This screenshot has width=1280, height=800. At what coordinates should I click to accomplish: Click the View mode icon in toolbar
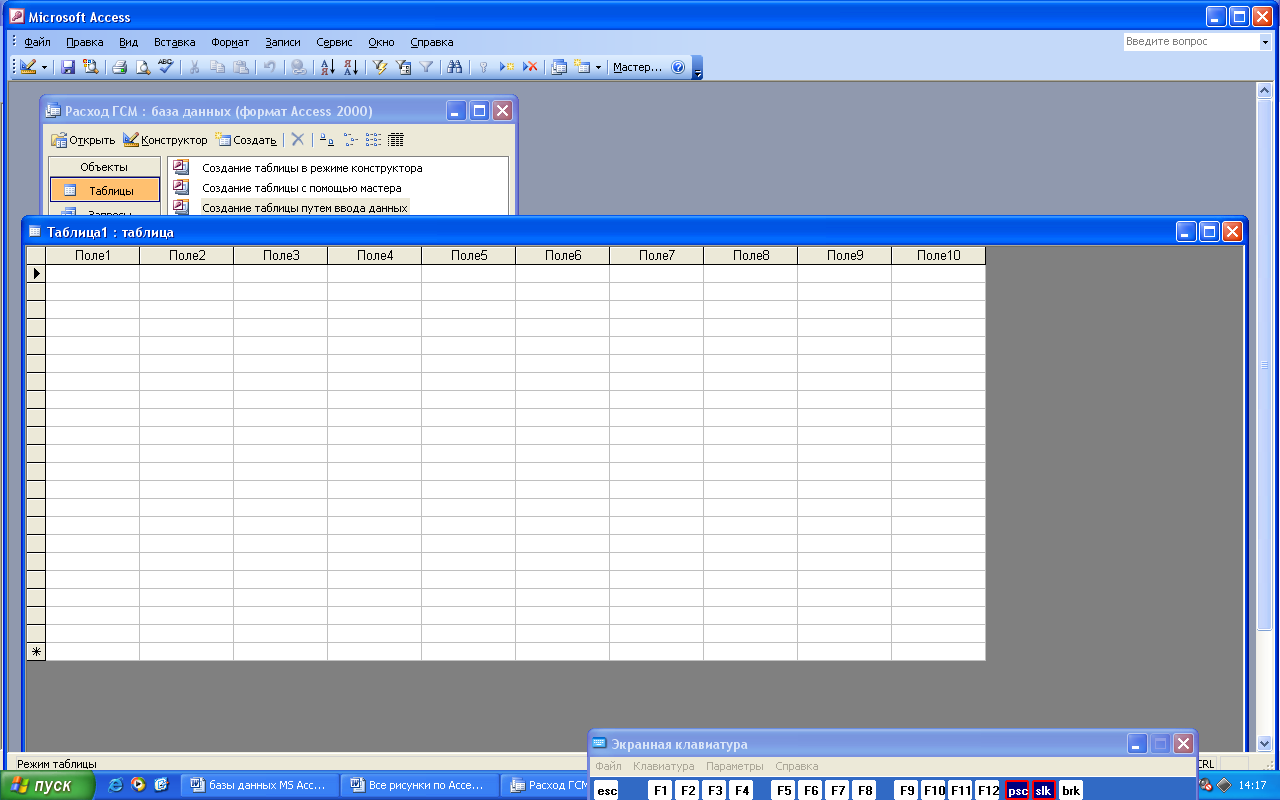(x=27, y=67)
